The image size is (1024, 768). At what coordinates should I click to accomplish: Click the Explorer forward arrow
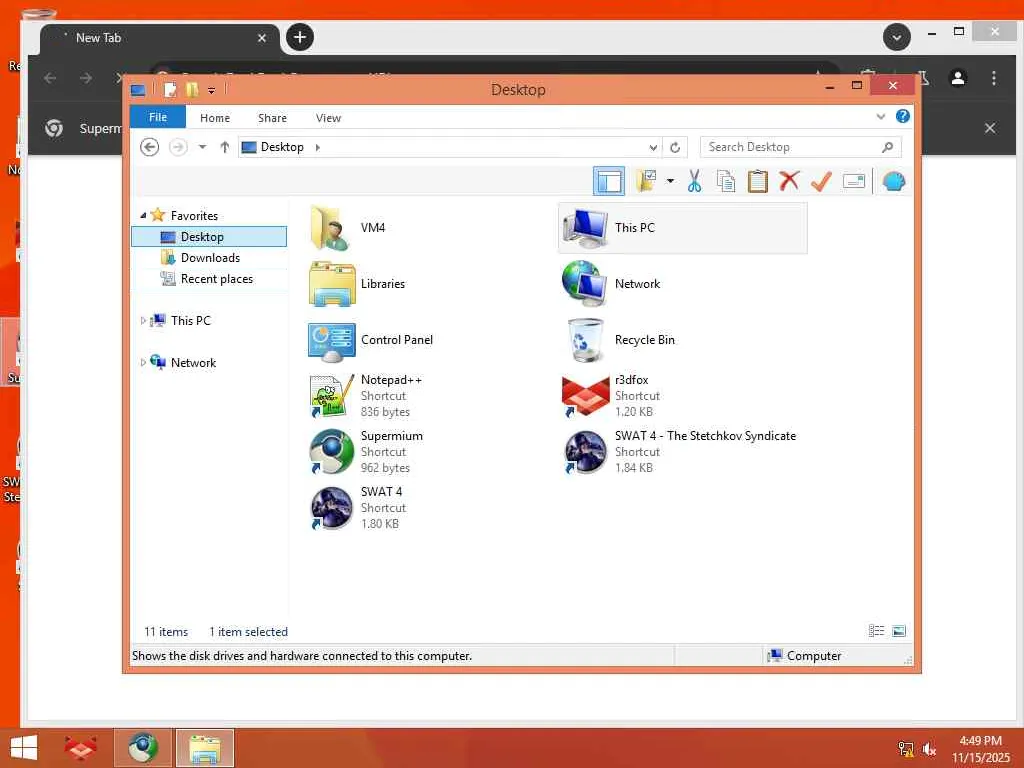[178, 147]
